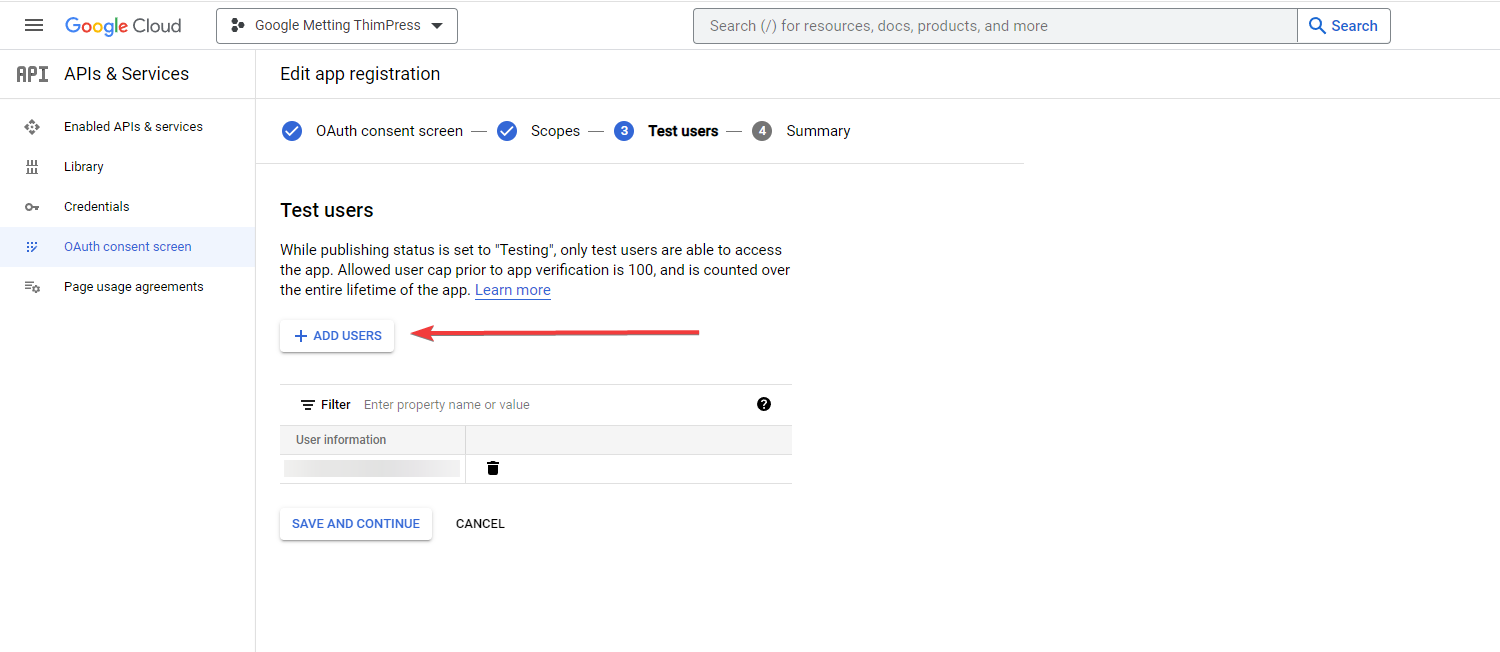Click the OAuth consent screen step checkmark
The image size is (1500, 652).
pos(292,131)
